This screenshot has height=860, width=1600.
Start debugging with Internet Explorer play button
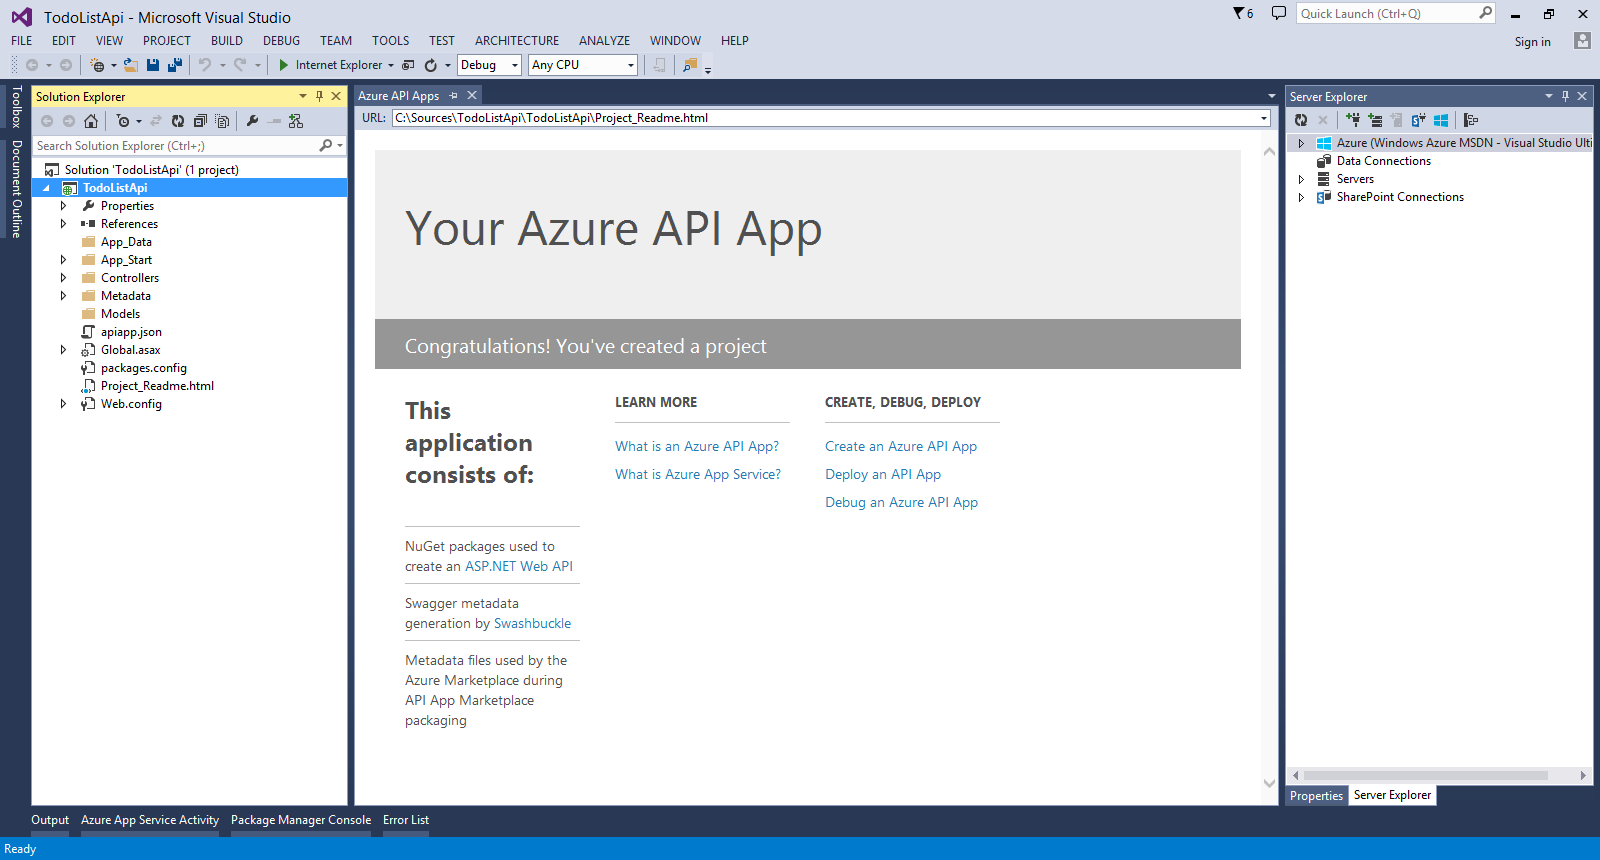284,65
